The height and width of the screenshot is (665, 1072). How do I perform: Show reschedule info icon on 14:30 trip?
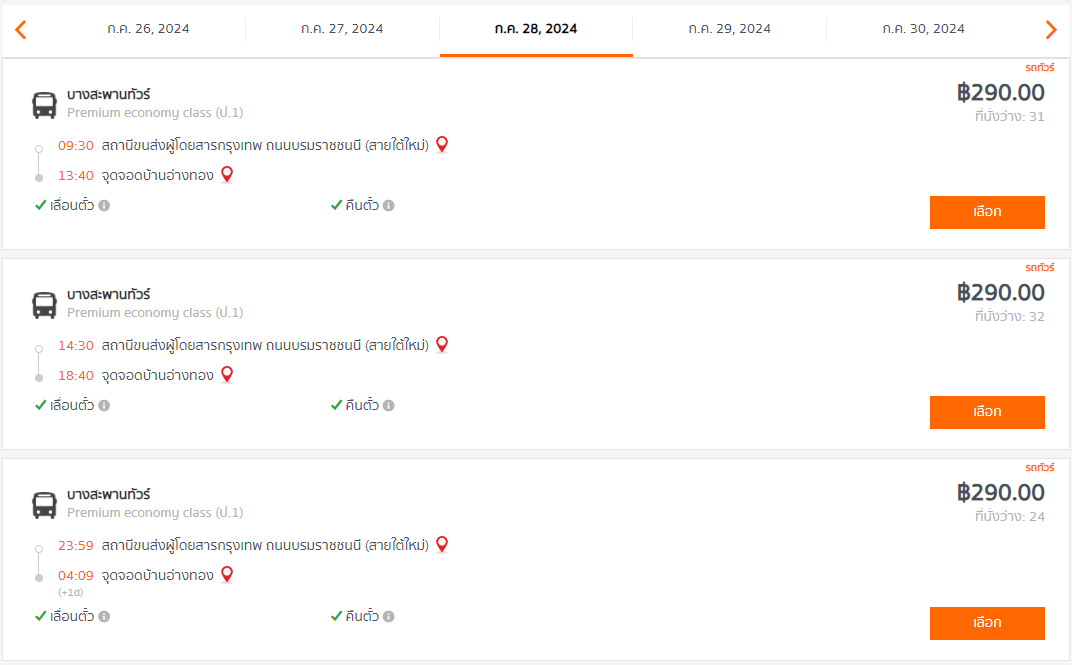click(x=104, y=405)
